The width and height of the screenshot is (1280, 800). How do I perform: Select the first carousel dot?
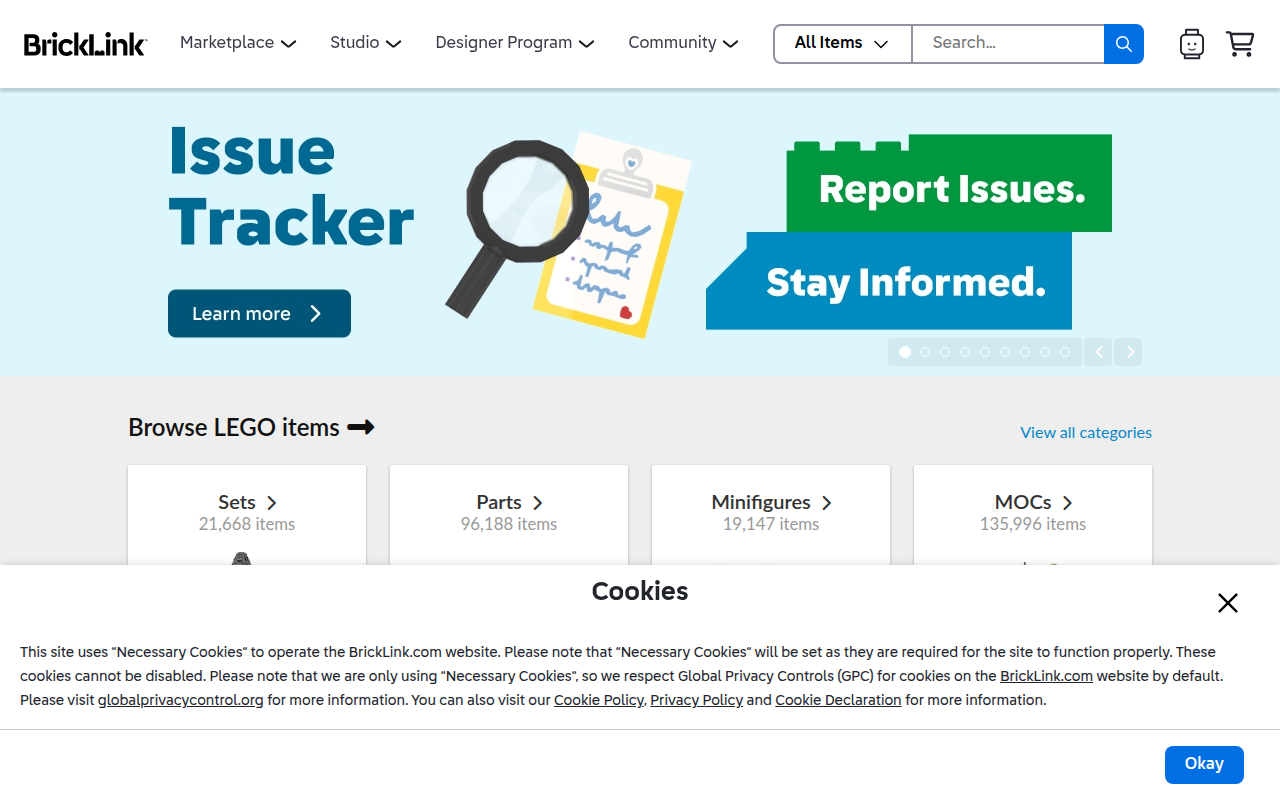click(x=905, y=352)
